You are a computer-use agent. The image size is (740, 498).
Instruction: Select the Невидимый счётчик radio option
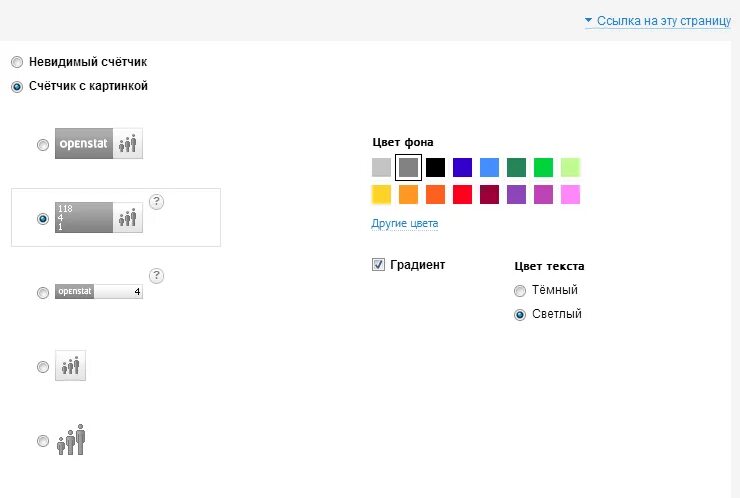(x=17, y=62)
